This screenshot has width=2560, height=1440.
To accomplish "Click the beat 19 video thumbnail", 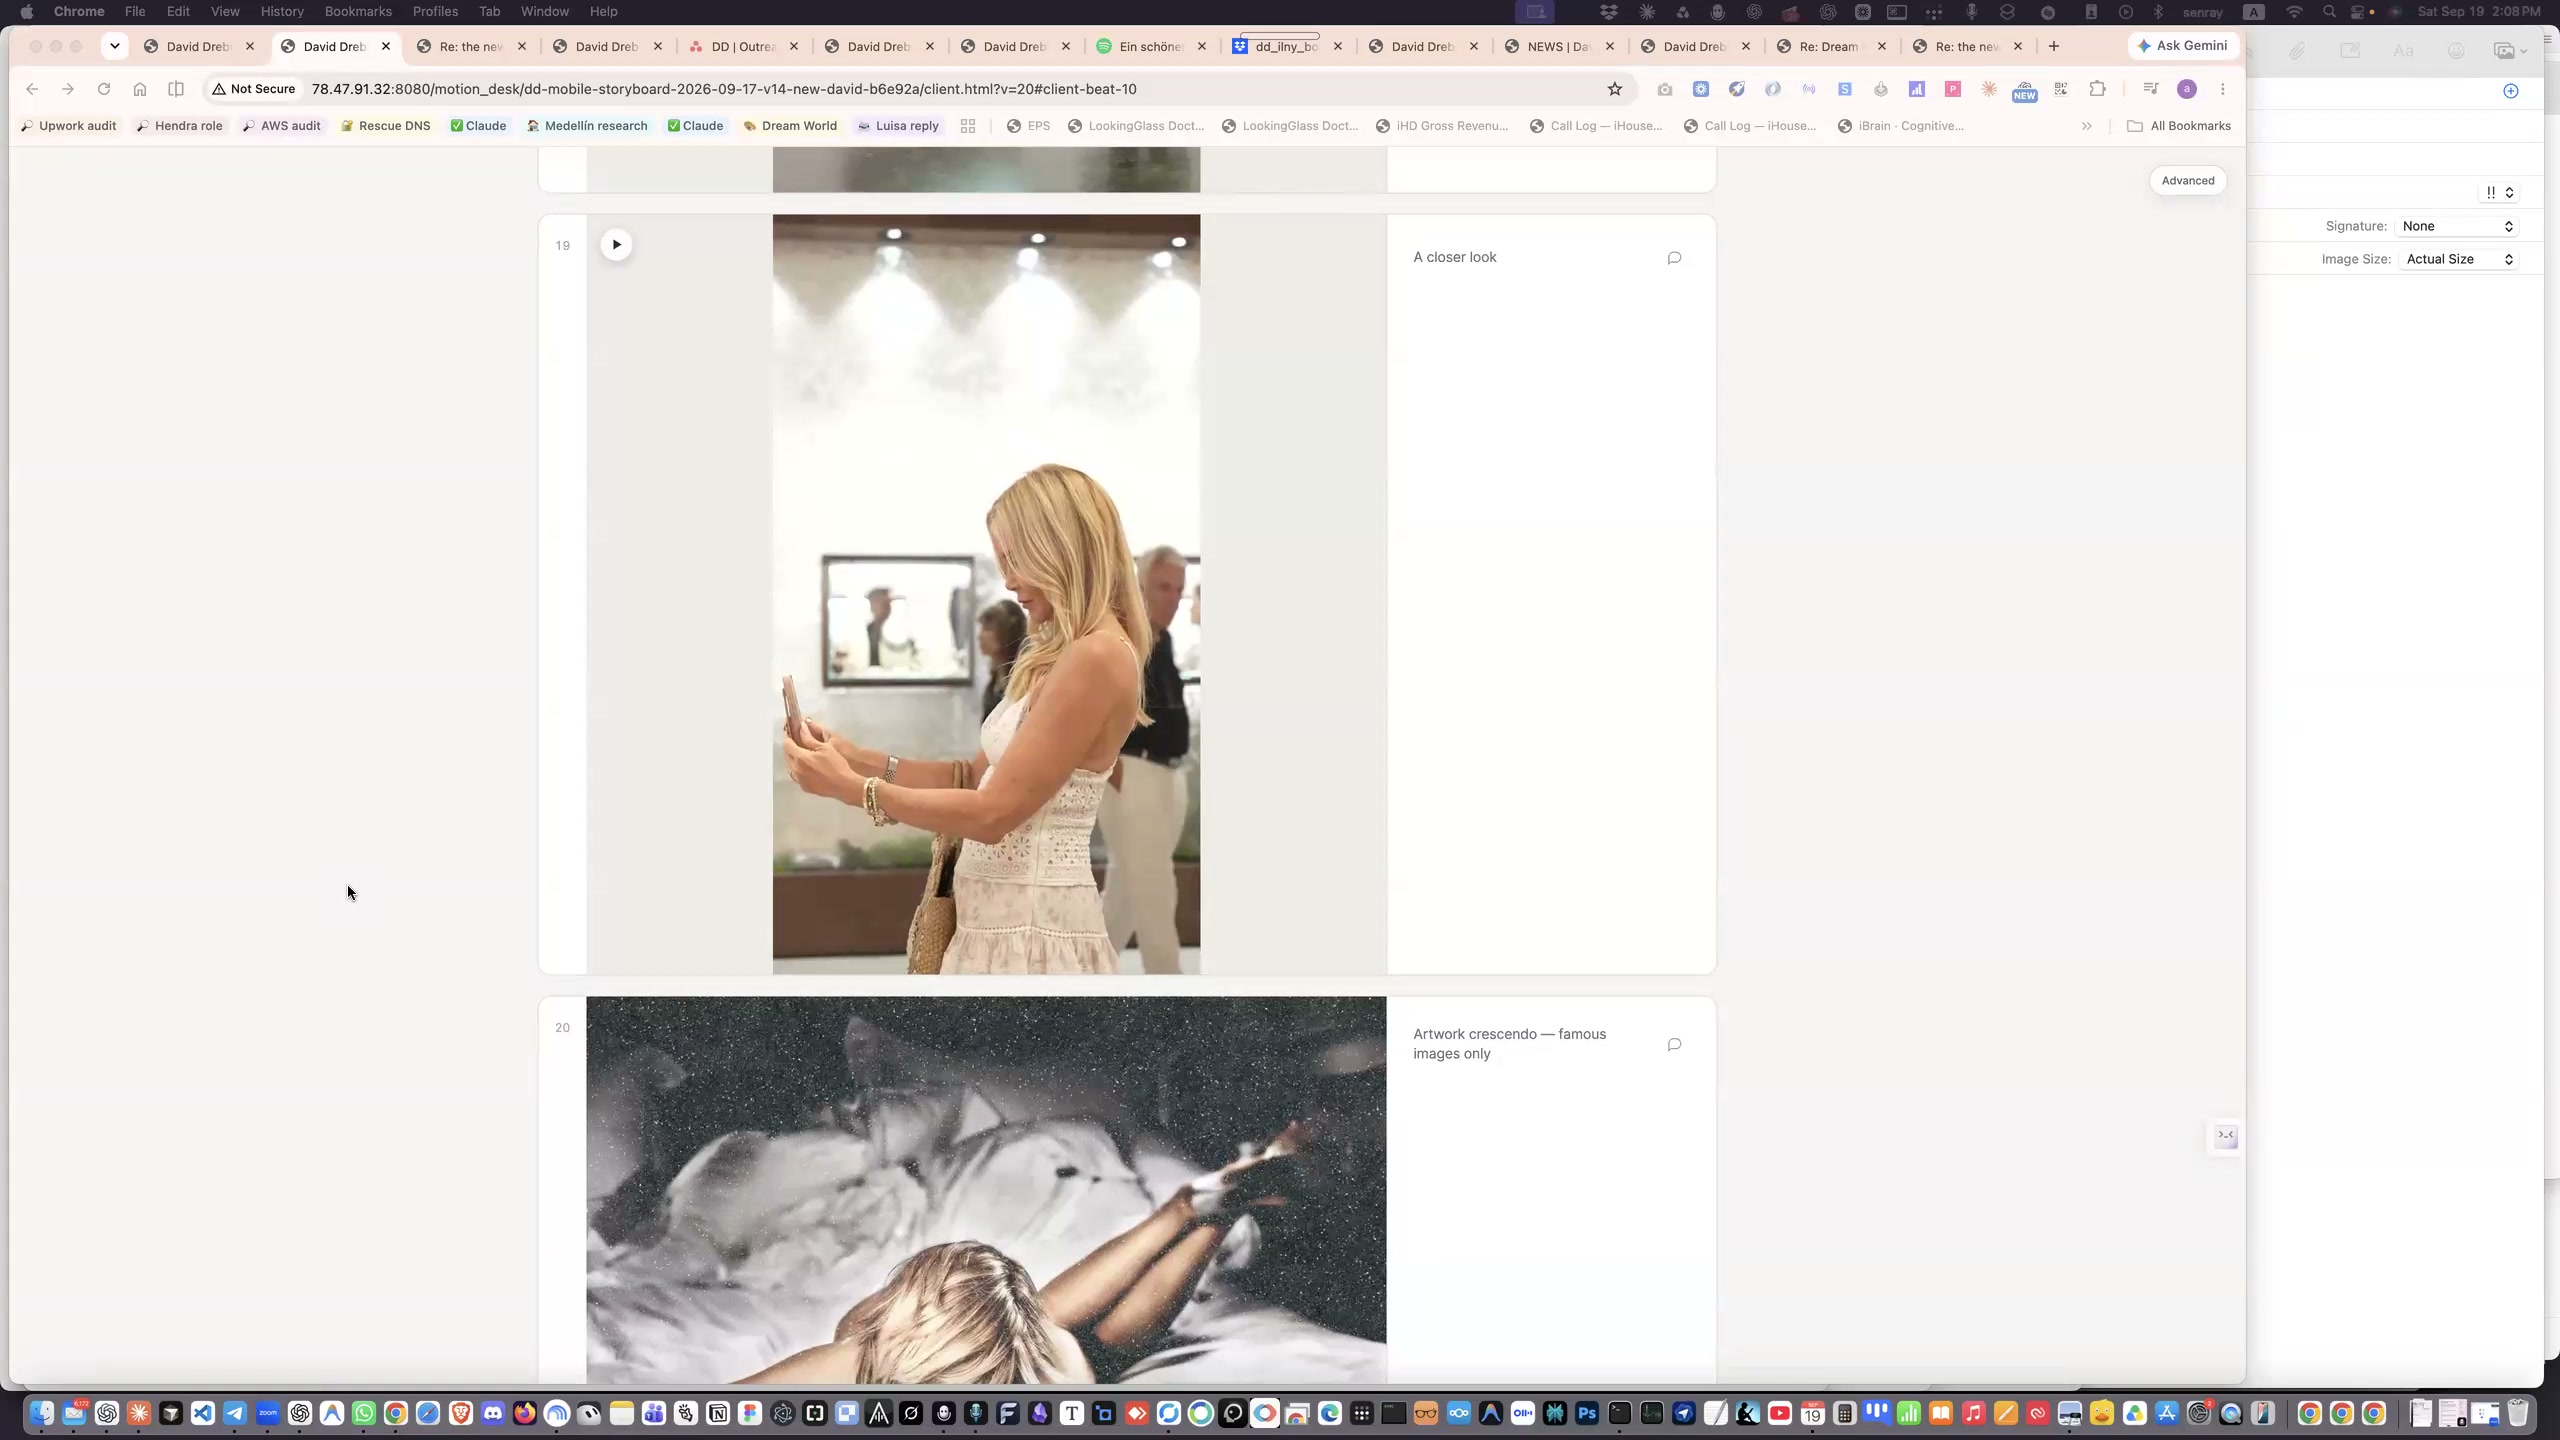I will click(x=986, y=594).
